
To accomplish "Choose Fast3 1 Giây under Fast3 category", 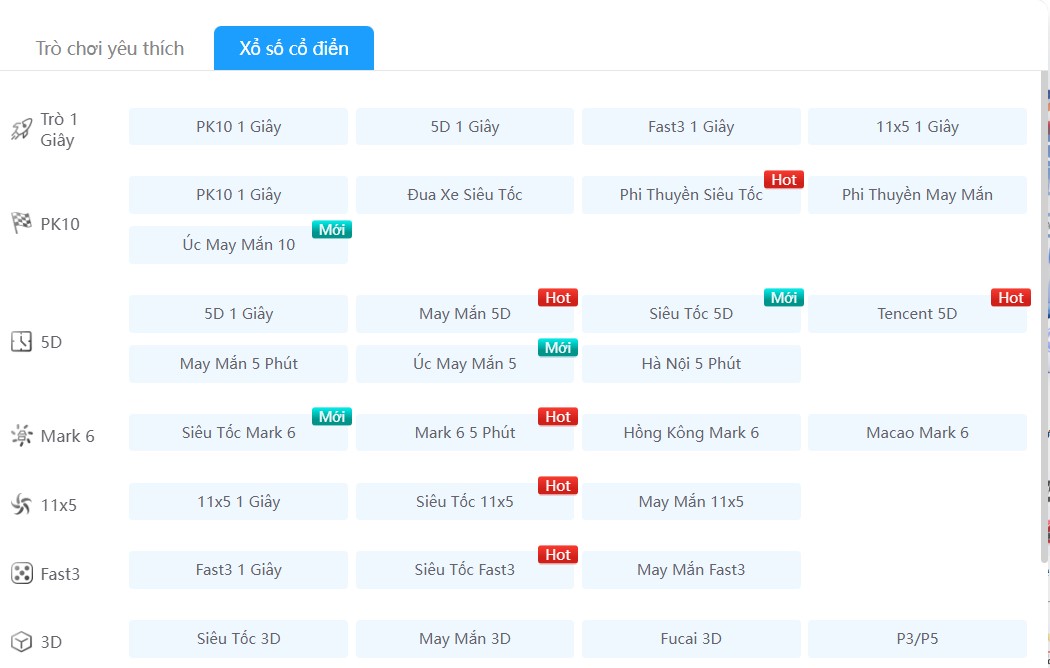I will (x=238, y=570).
